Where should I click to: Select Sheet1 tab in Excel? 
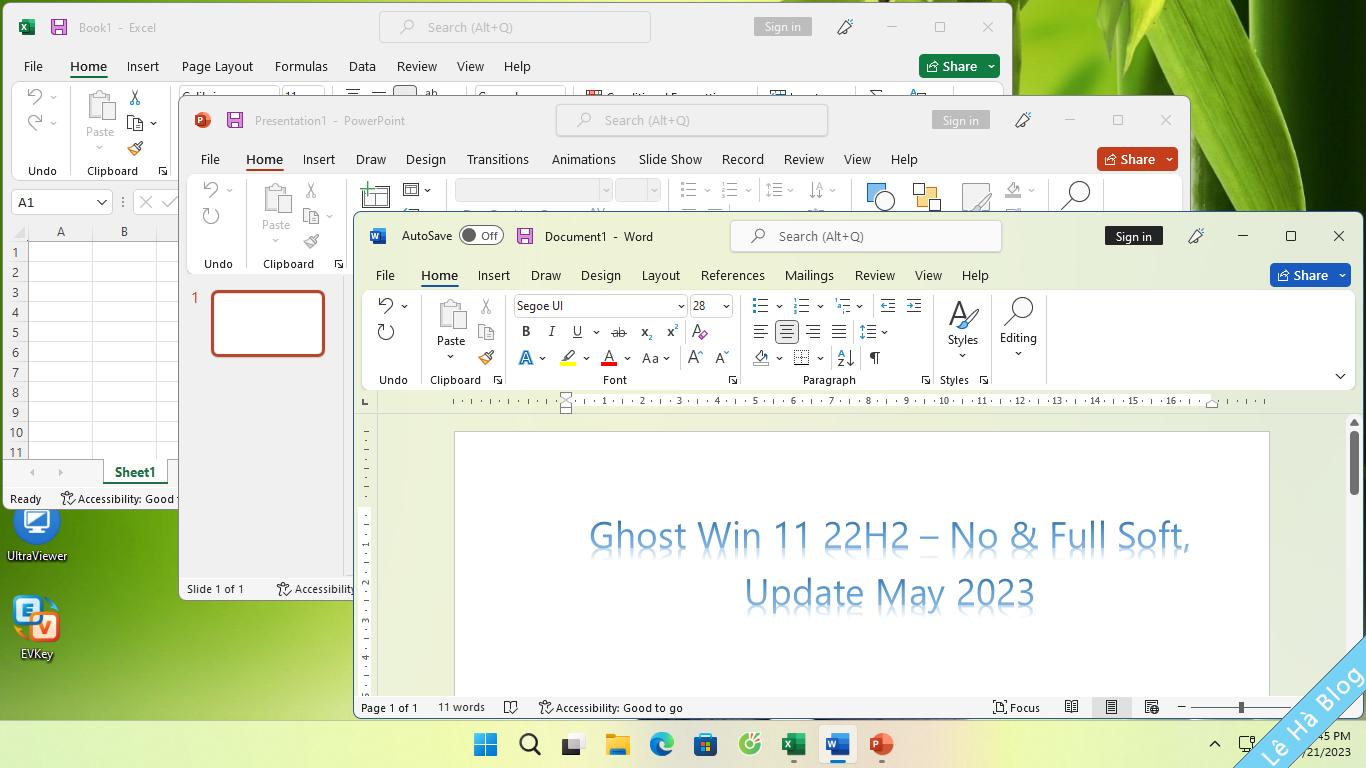134,472
